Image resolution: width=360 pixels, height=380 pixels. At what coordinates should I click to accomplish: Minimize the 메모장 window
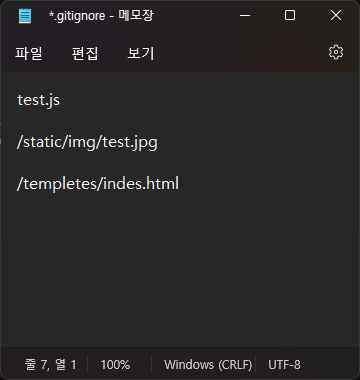pos(245,15)
